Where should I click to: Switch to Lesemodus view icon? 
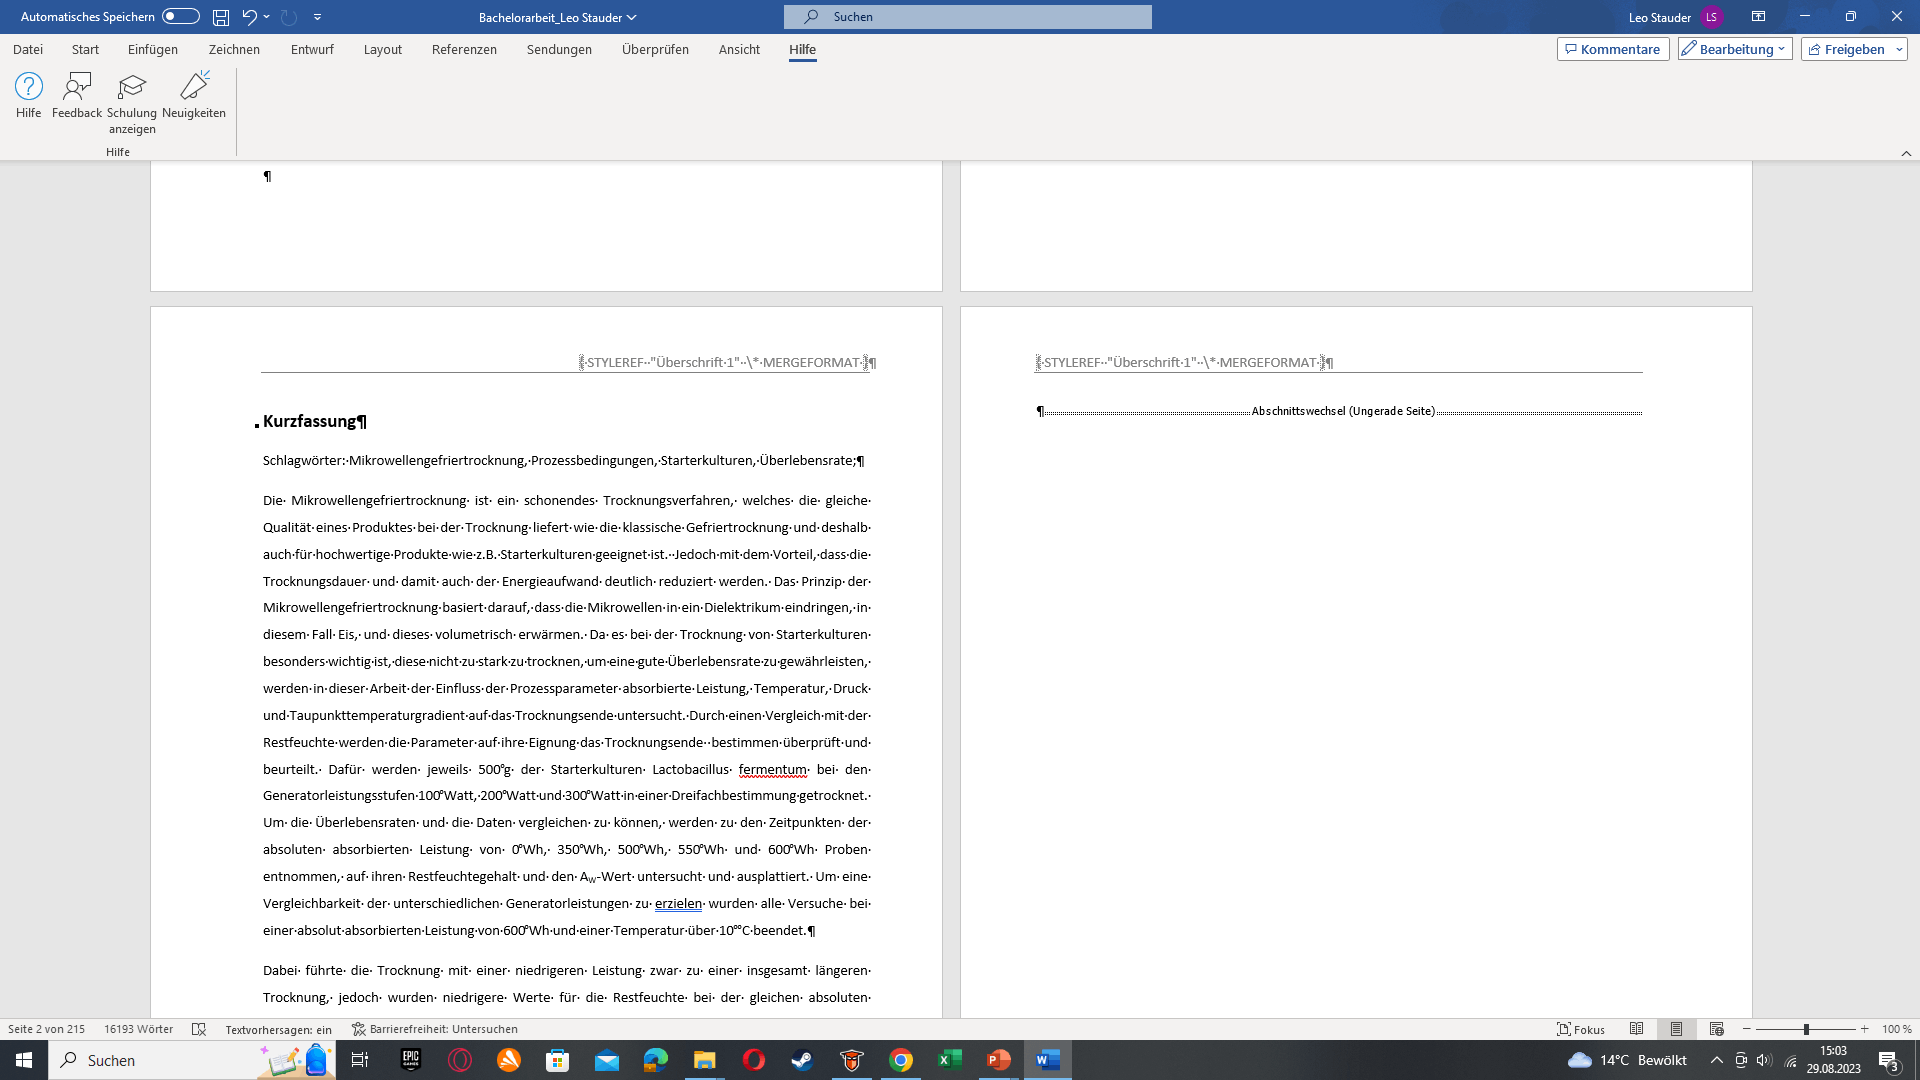point(1637,1029)
